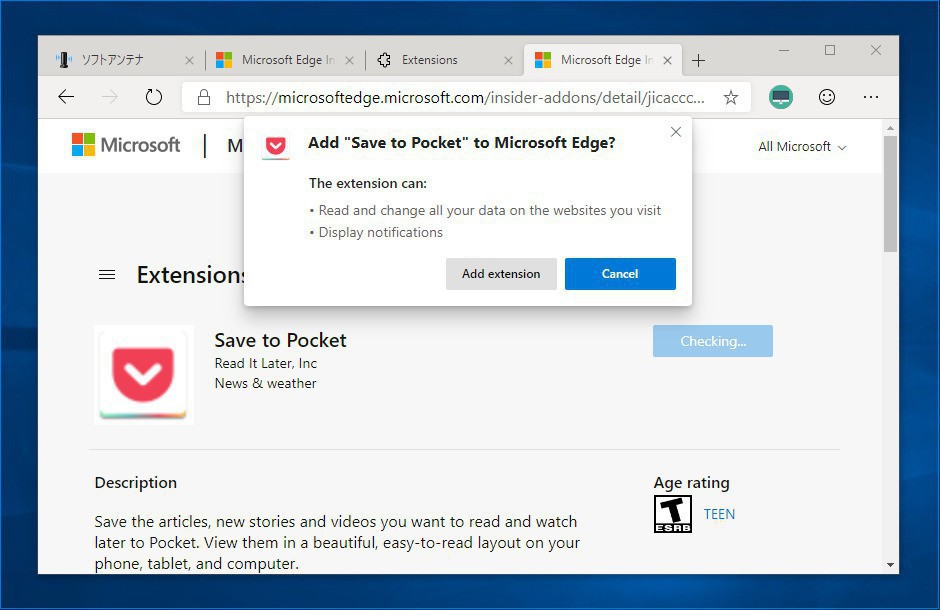Send feedback via the smiley icon
The height and width of the screenshot is (610, 940).
pos(827,96)
